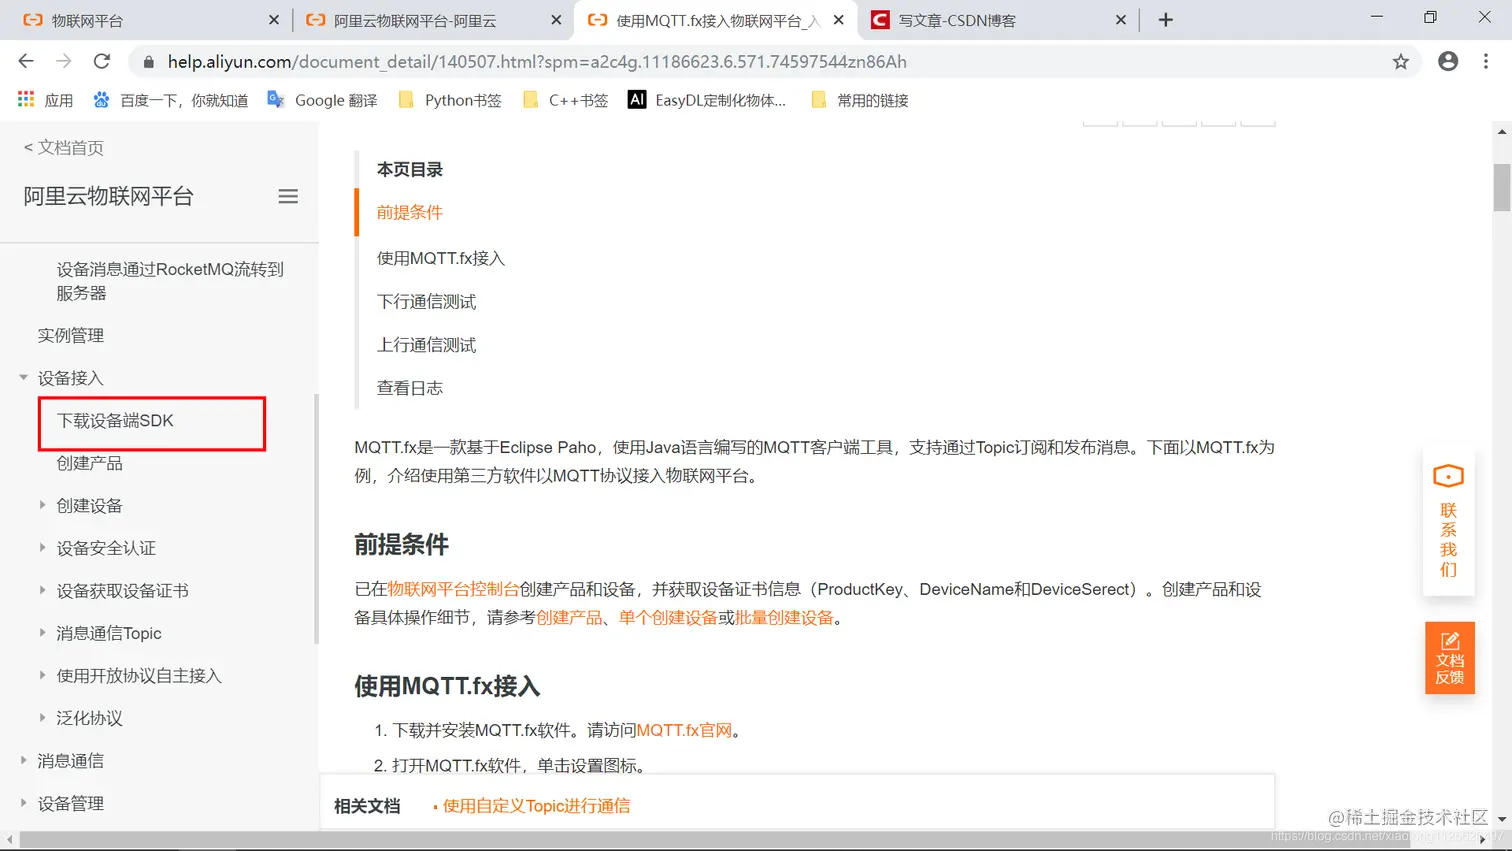1512x851 pixels.
Task: Close the 阿里云物联网平台-阿里云 tab
Action: coord(556,20)
